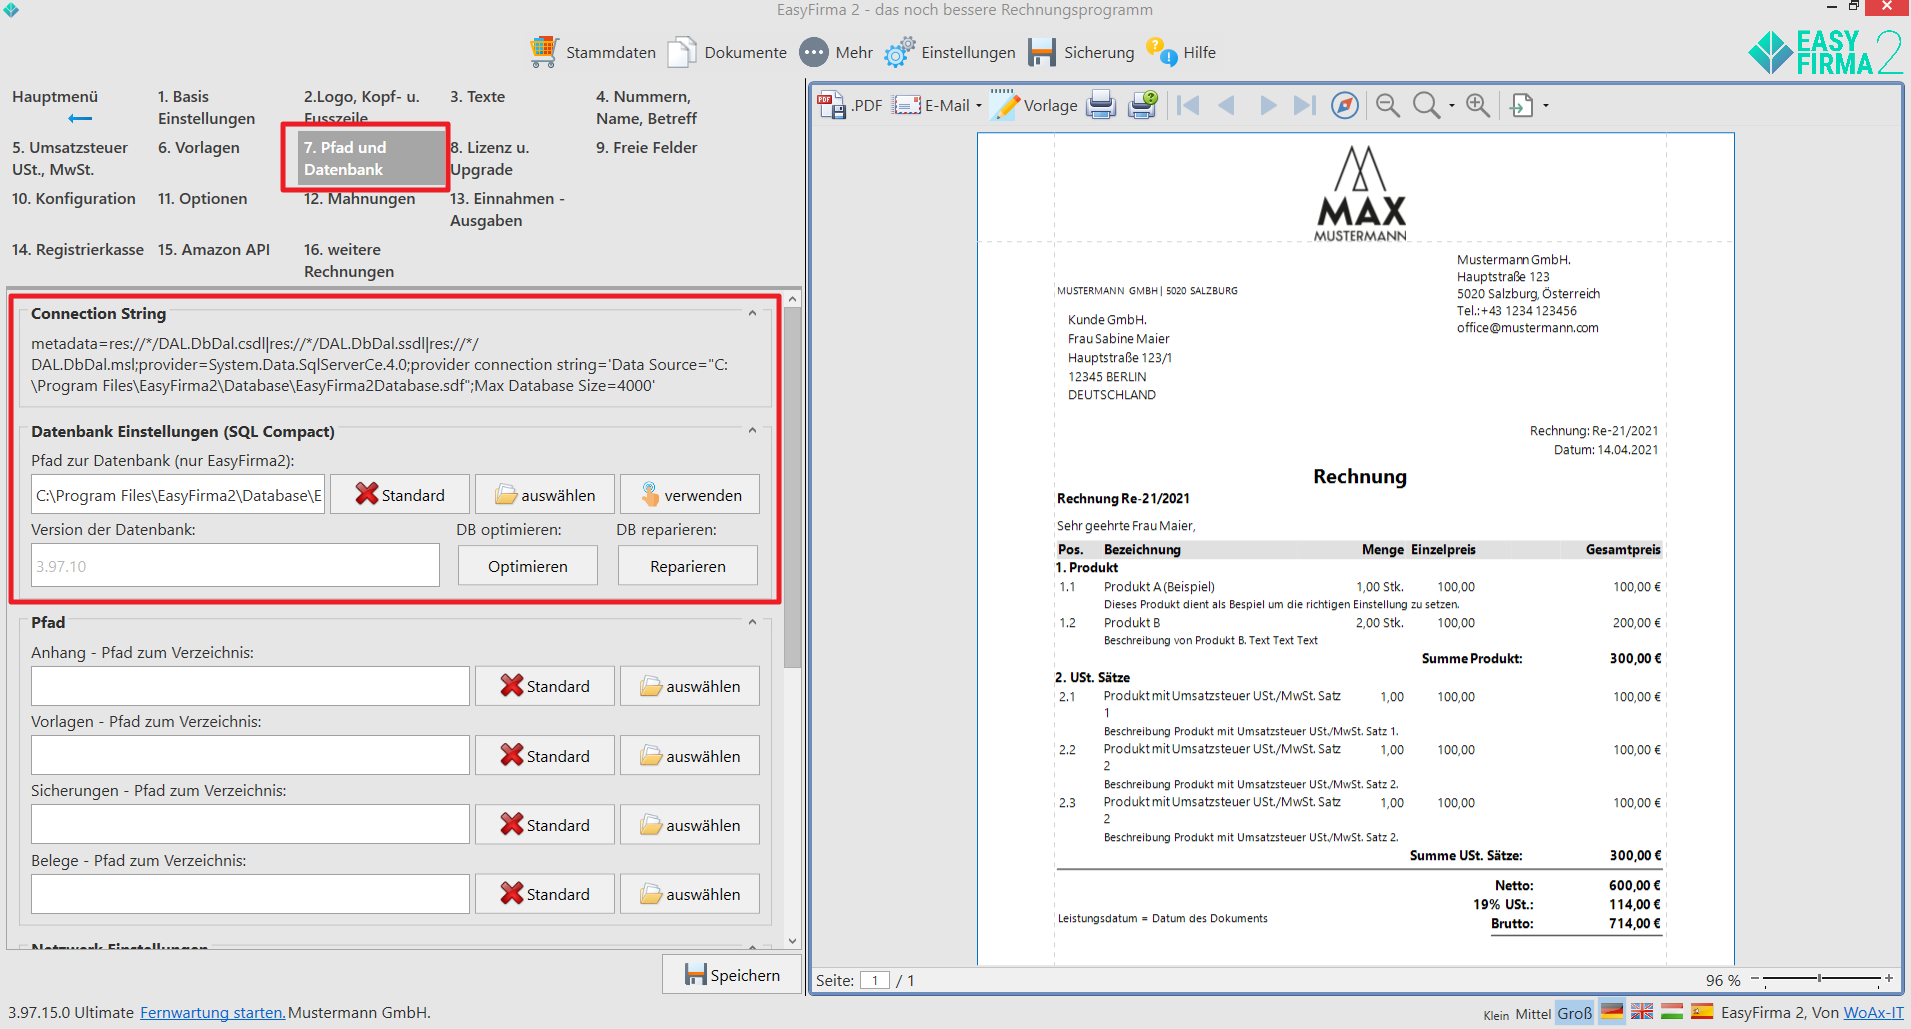
Task: Save settings with Speichern
Action: pyautogui.click(x=732, y=975)
